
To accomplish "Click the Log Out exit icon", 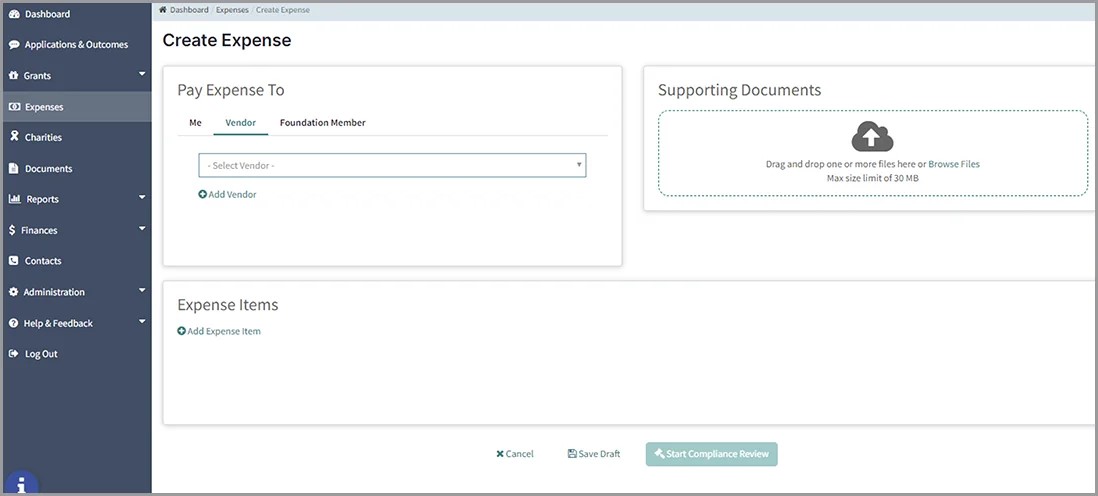I will [13, 354].
